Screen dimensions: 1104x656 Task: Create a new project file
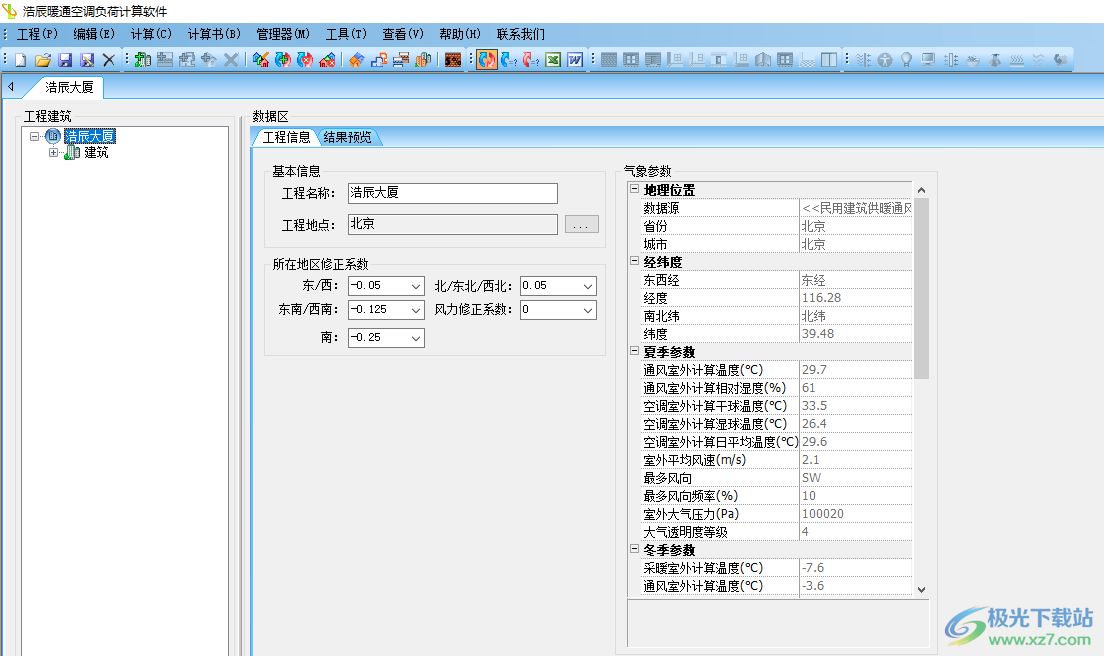(x=20, y=60)
